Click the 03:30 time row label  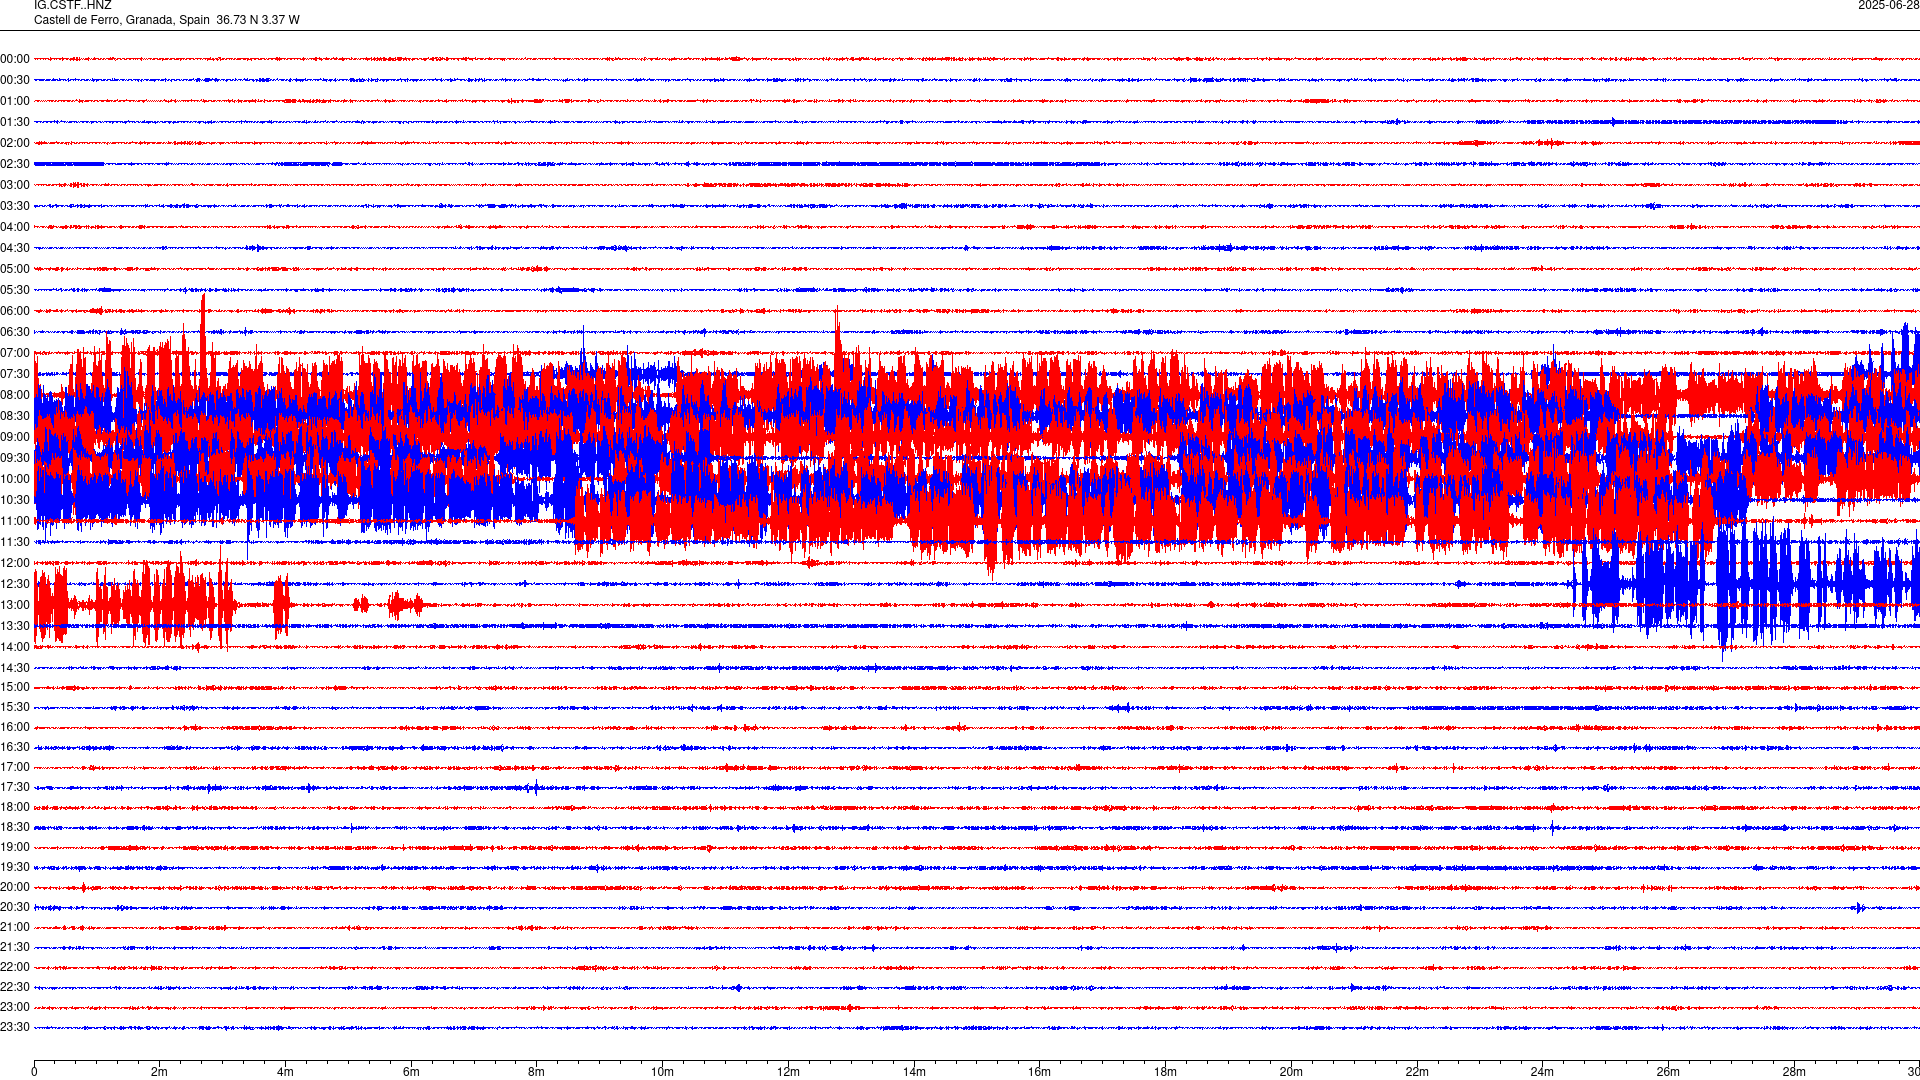[x=15, y=206]
